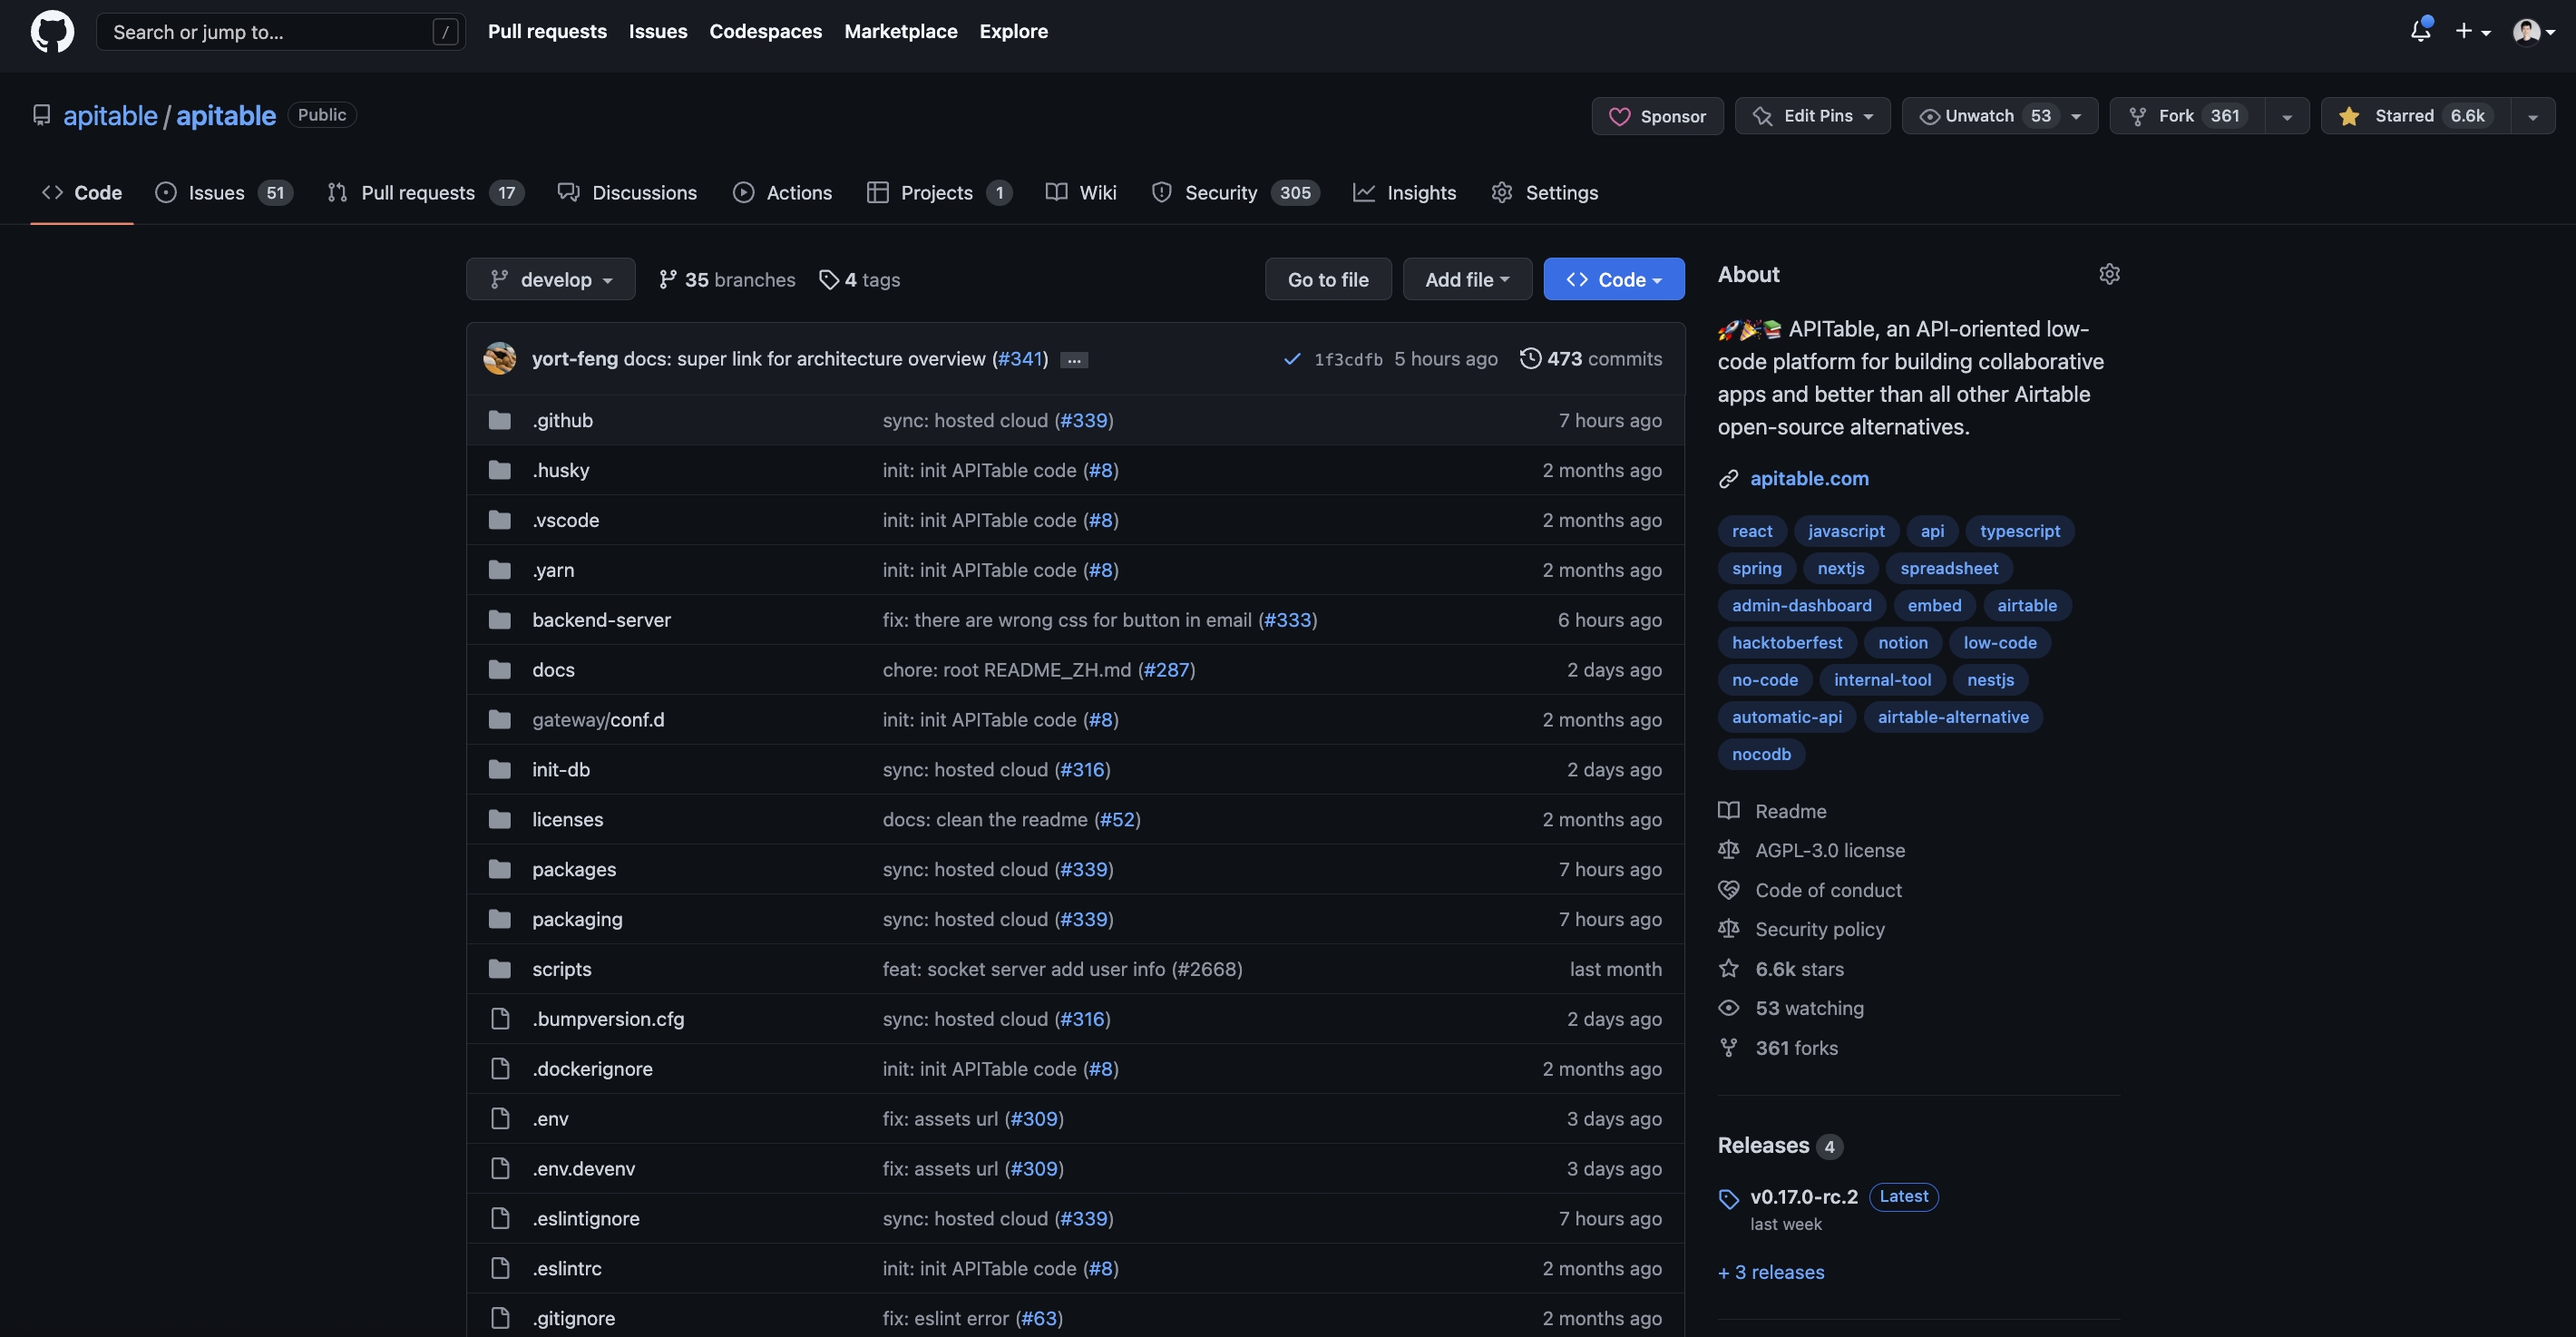Open the user avatar menu
The image size is (2576, 1337).
2533,31
